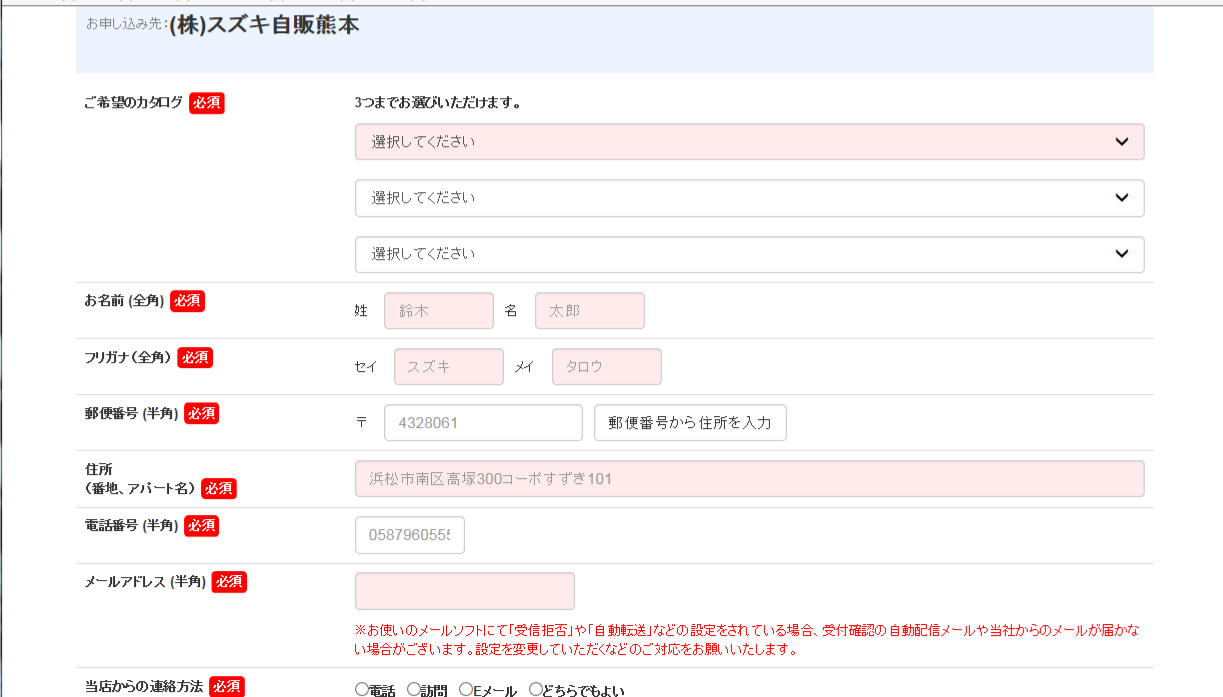Focus the 名 given name field showing 太郎
The image size is (1223, 697).
pos(590,311)
